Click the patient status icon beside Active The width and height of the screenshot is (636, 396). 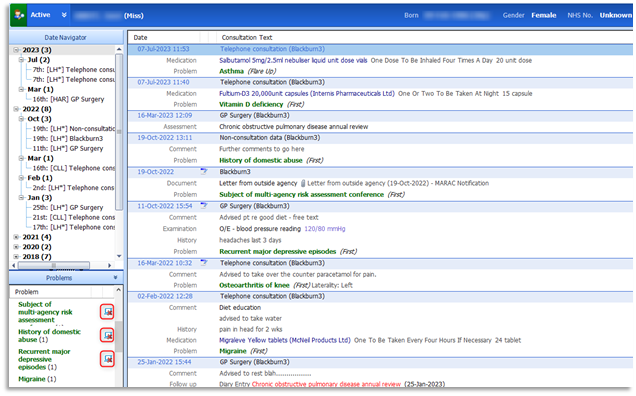pos(18,15)
